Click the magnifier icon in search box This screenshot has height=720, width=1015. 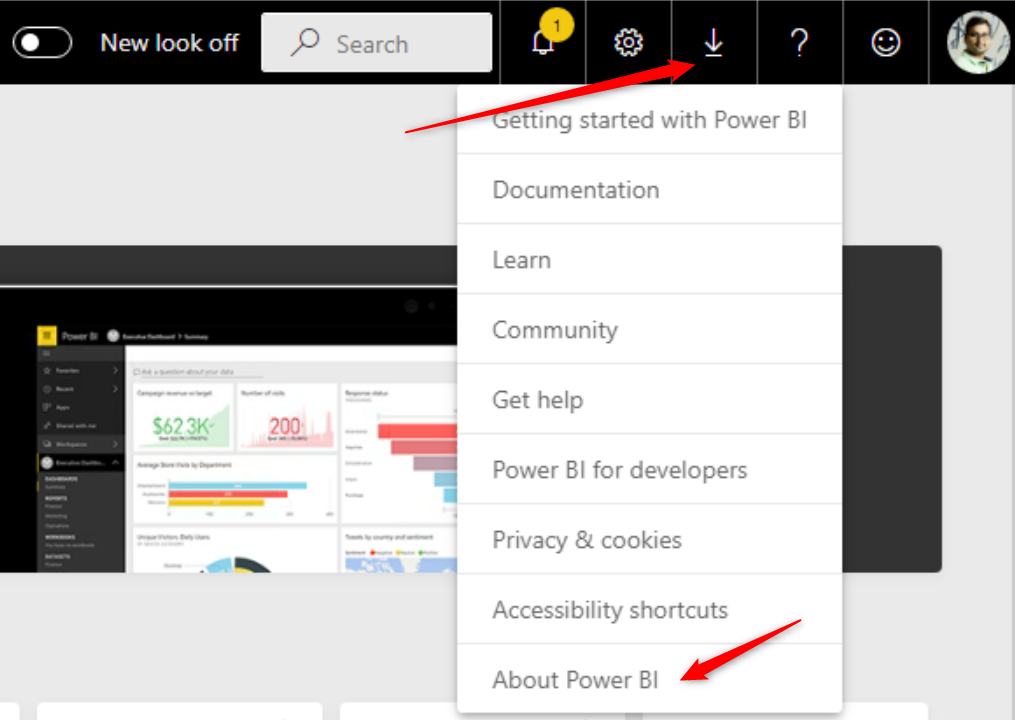(304, 43)
